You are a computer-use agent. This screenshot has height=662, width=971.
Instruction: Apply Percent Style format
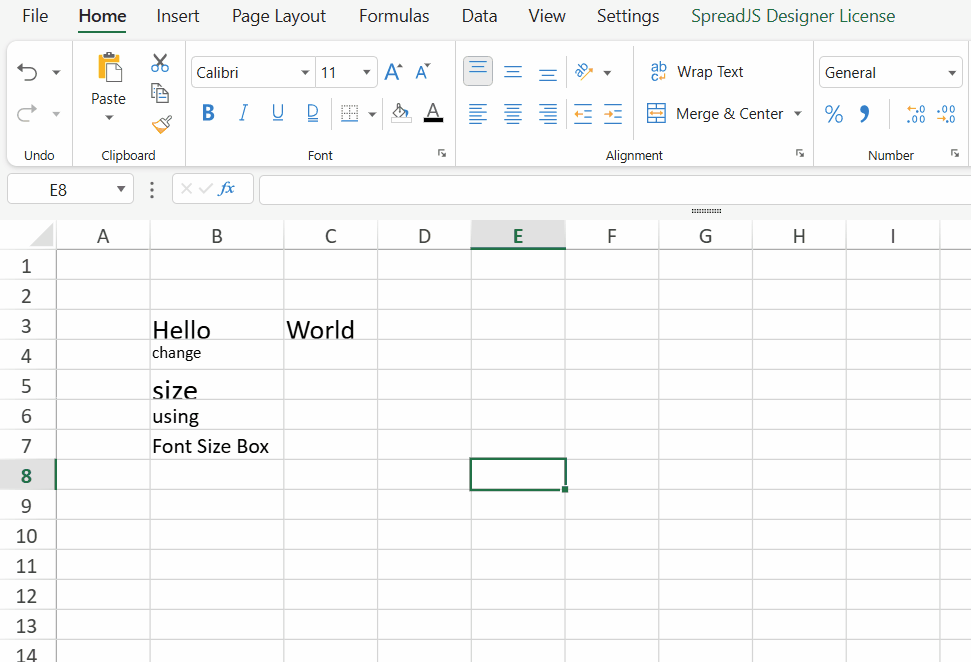[x=834, y=114]
